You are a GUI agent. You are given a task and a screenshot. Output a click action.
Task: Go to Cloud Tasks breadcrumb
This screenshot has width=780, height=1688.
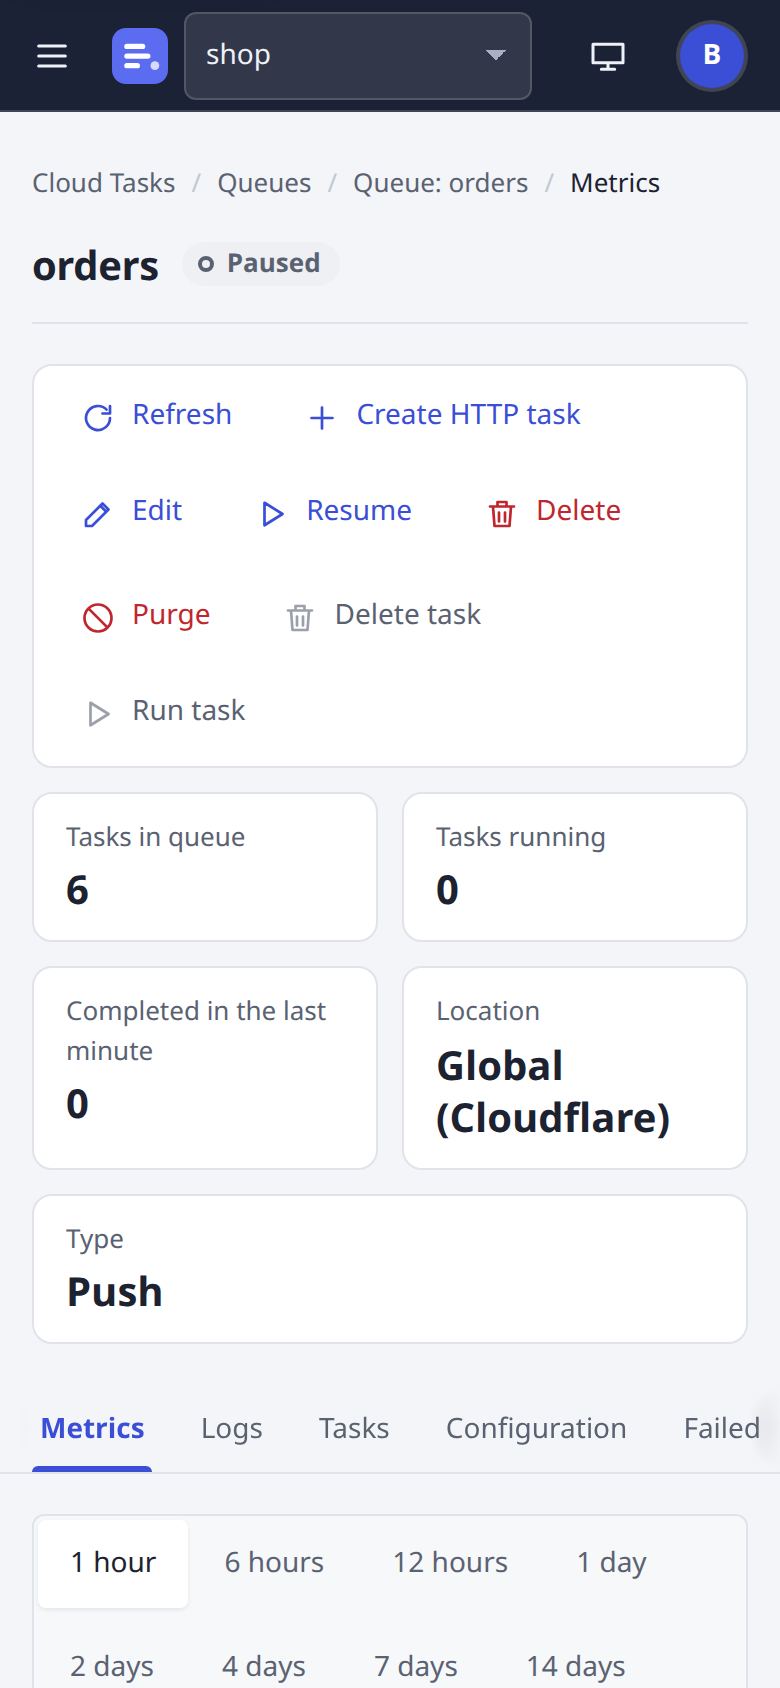click(x=104, y=183)
